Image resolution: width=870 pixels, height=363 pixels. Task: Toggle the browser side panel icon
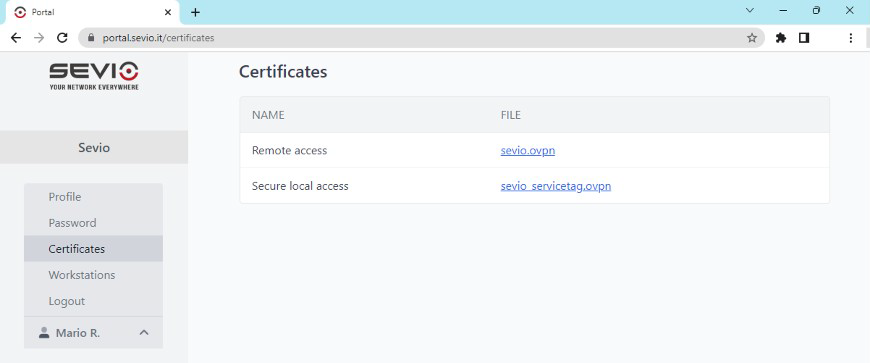pyautogui.click(x=804, y=38)
